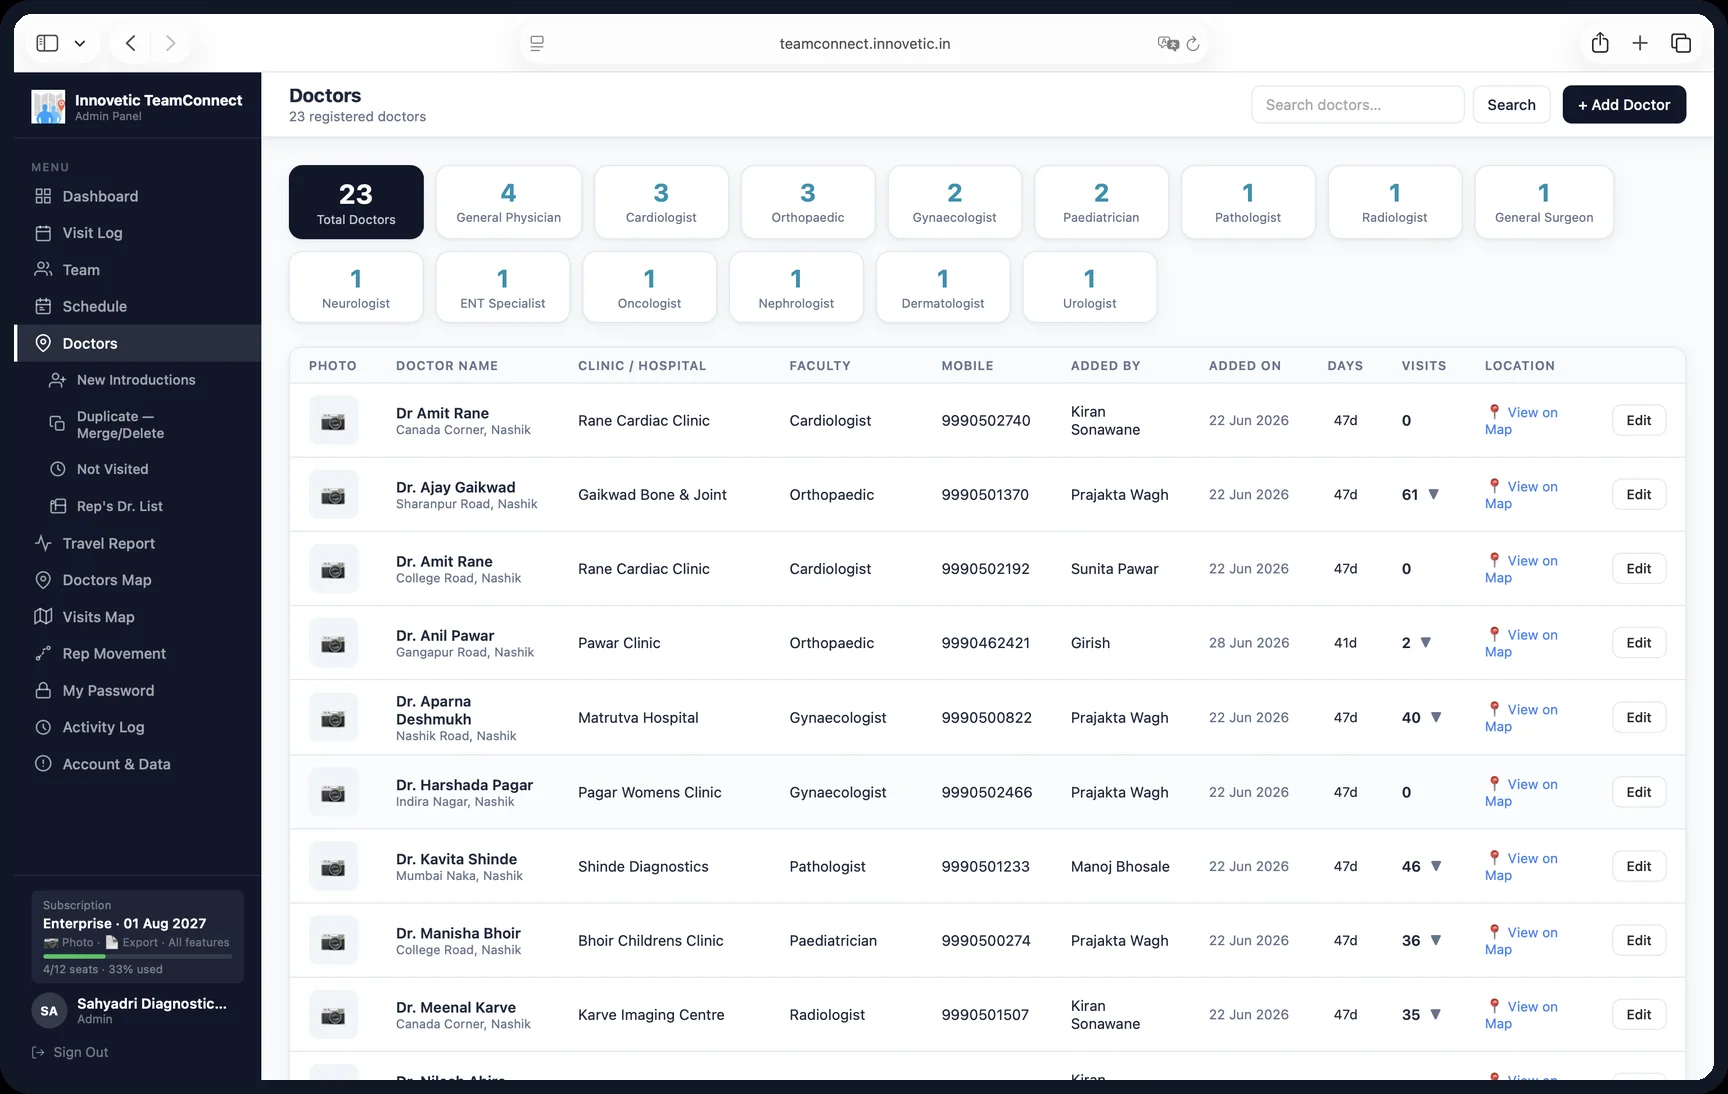Click the browser address bar URL

(865, 44)
